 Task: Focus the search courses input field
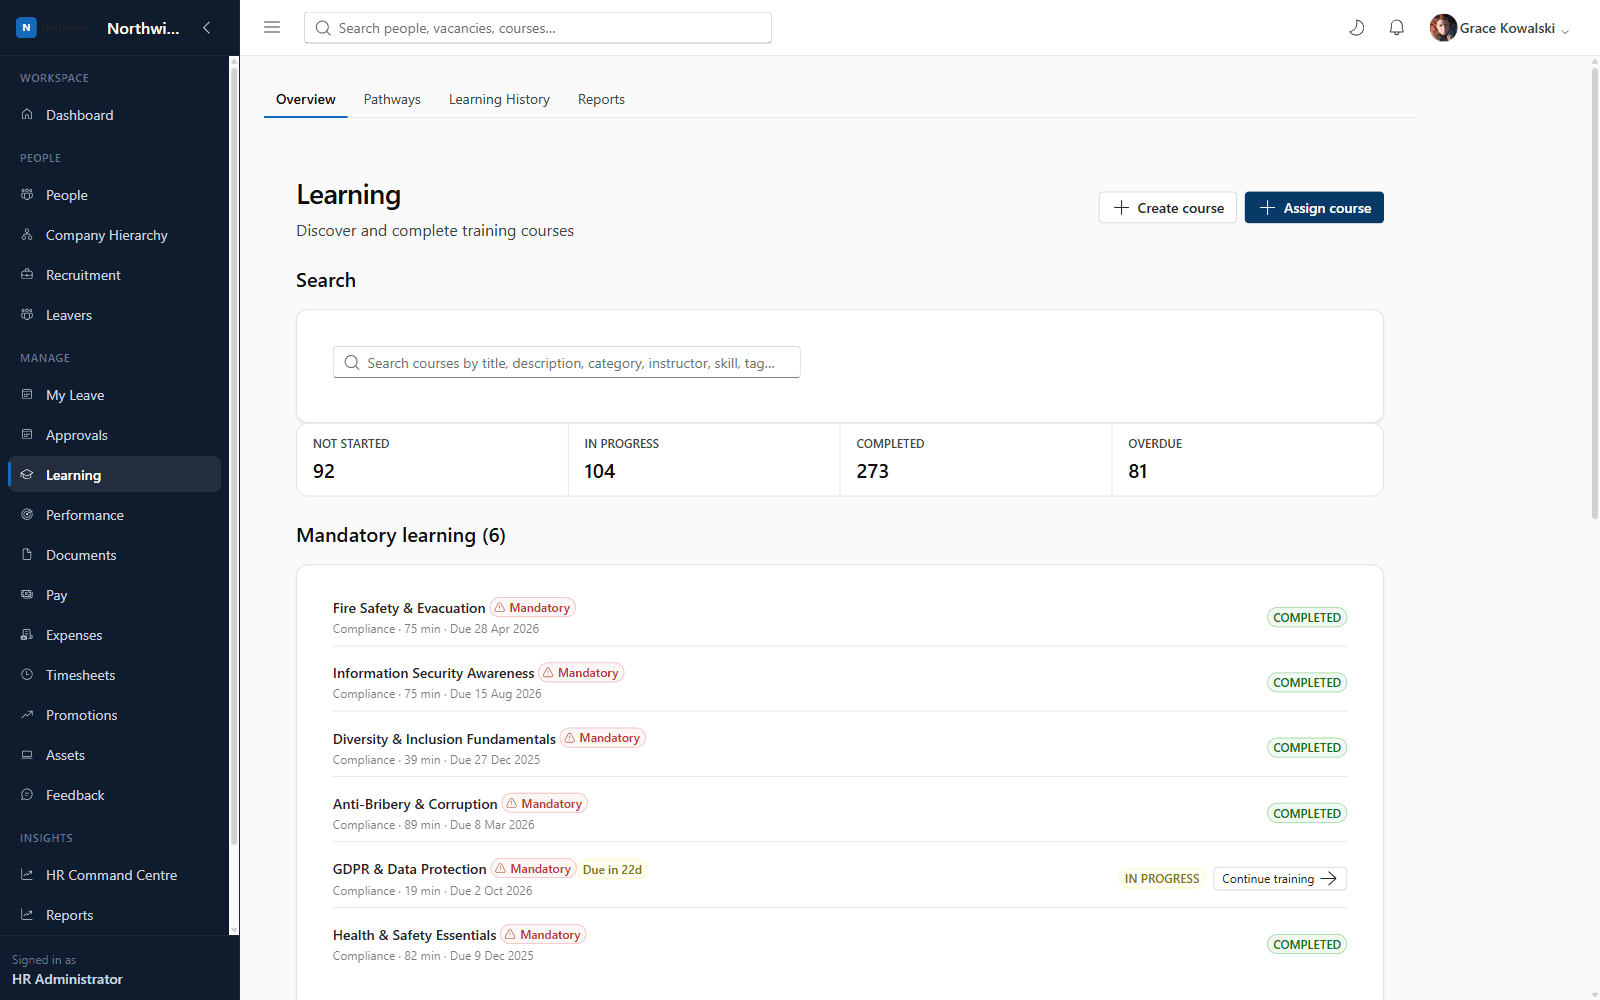click(x=567, y=363)
